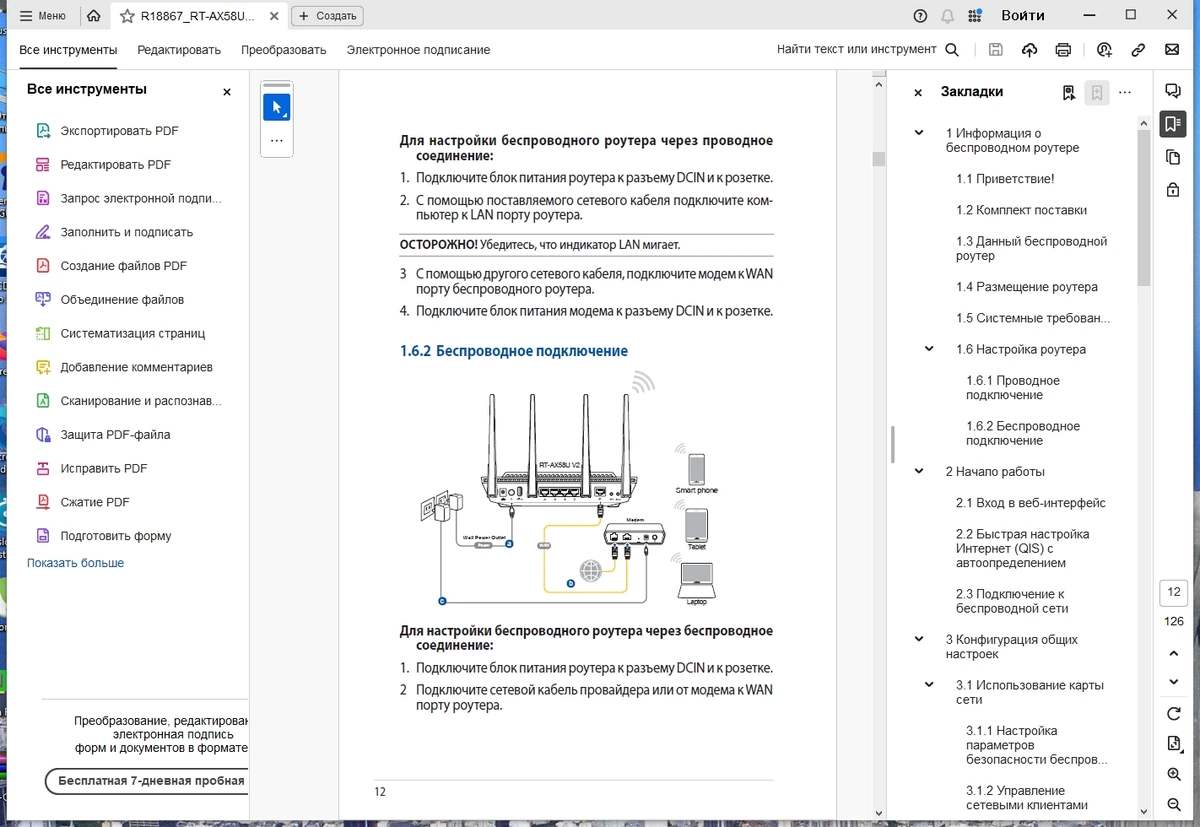
Task: Star the R18867_RT-AX58U document tab
Action: [x=127, y=16]
